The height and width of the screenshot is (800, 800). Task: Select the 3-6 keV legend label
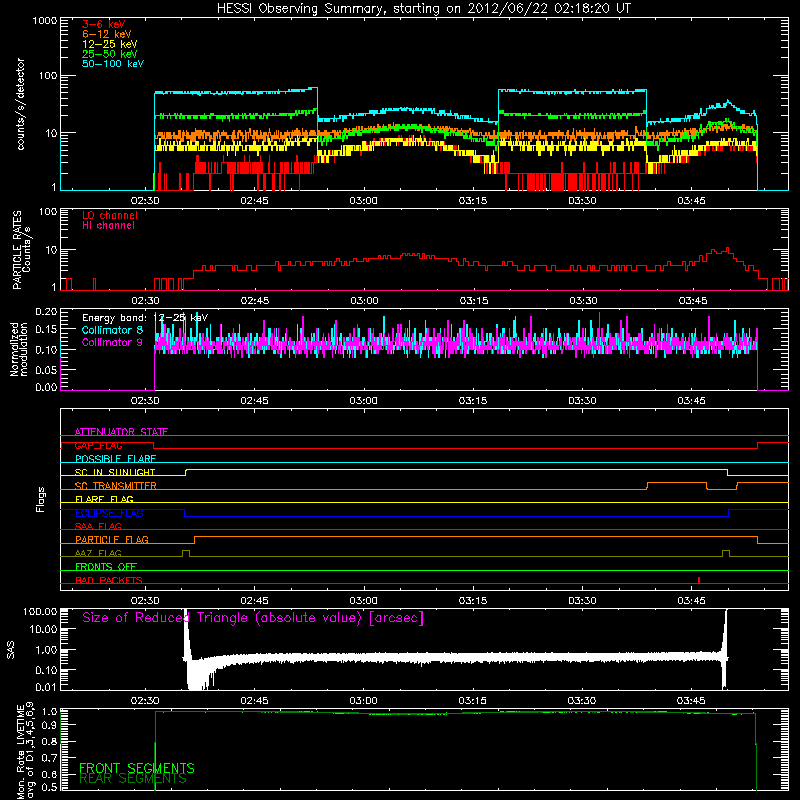[x=104, y=24]
